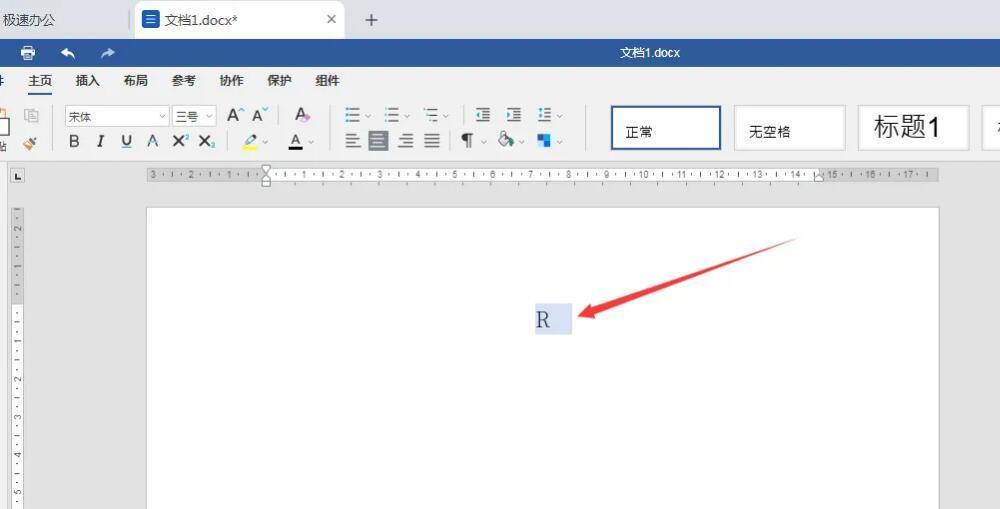The width and height of the screenshot is (1000, 509).
Task: Click the format painter brush icon
Action: click(30, 143)
